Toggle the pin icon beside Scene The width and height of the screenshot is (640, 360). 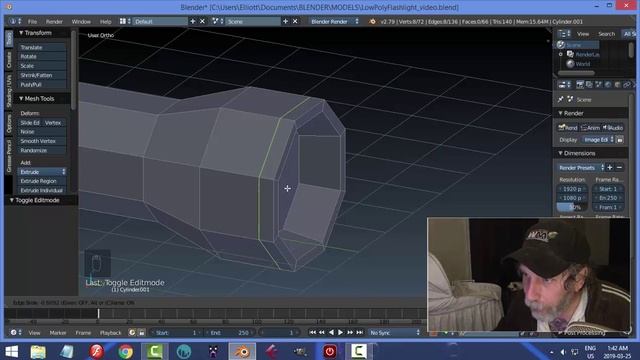point(561,99)
